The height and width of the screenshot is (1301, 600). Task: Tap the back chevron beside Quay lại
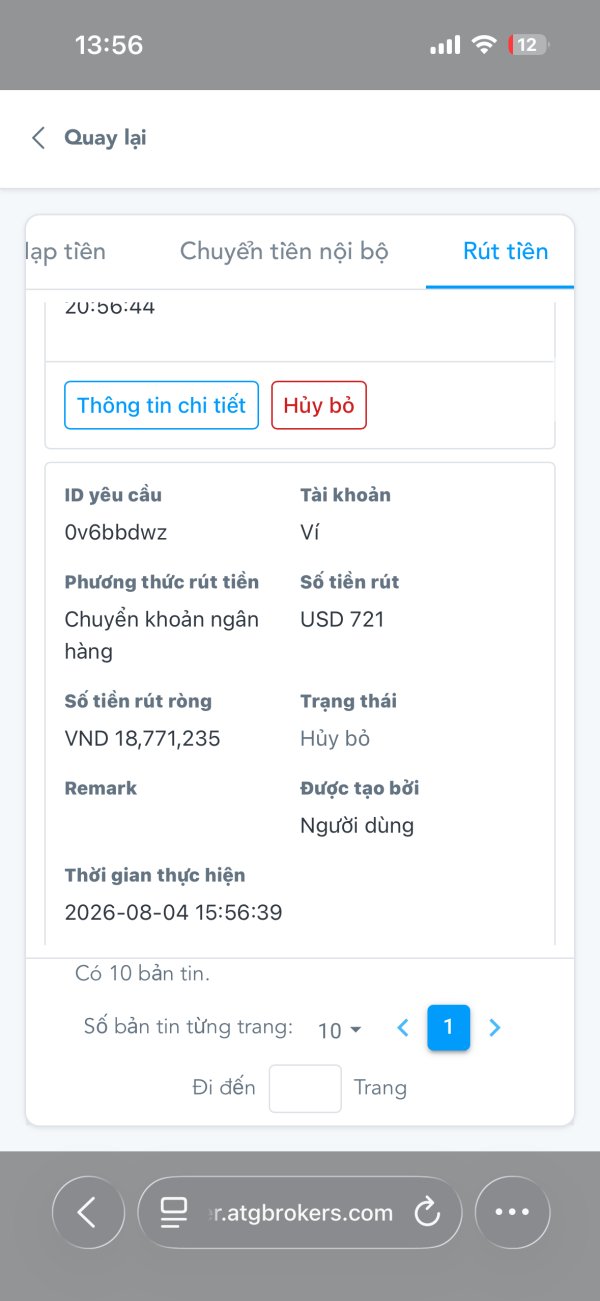(x=38, y=138)
